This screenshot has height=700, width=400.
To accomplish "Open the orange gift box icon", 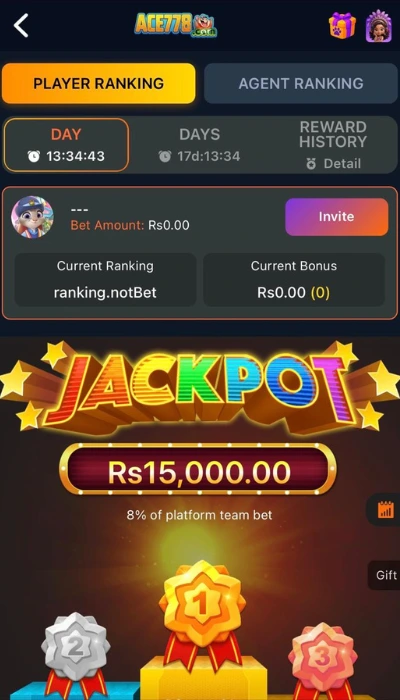I will 342,25.
